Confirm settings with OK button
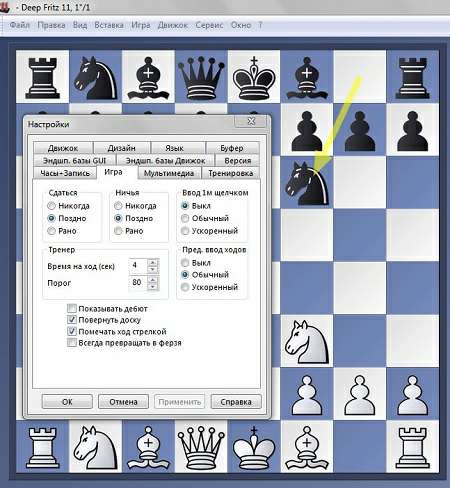The width and height of the screenshot is (450, 488). (67, 402)
